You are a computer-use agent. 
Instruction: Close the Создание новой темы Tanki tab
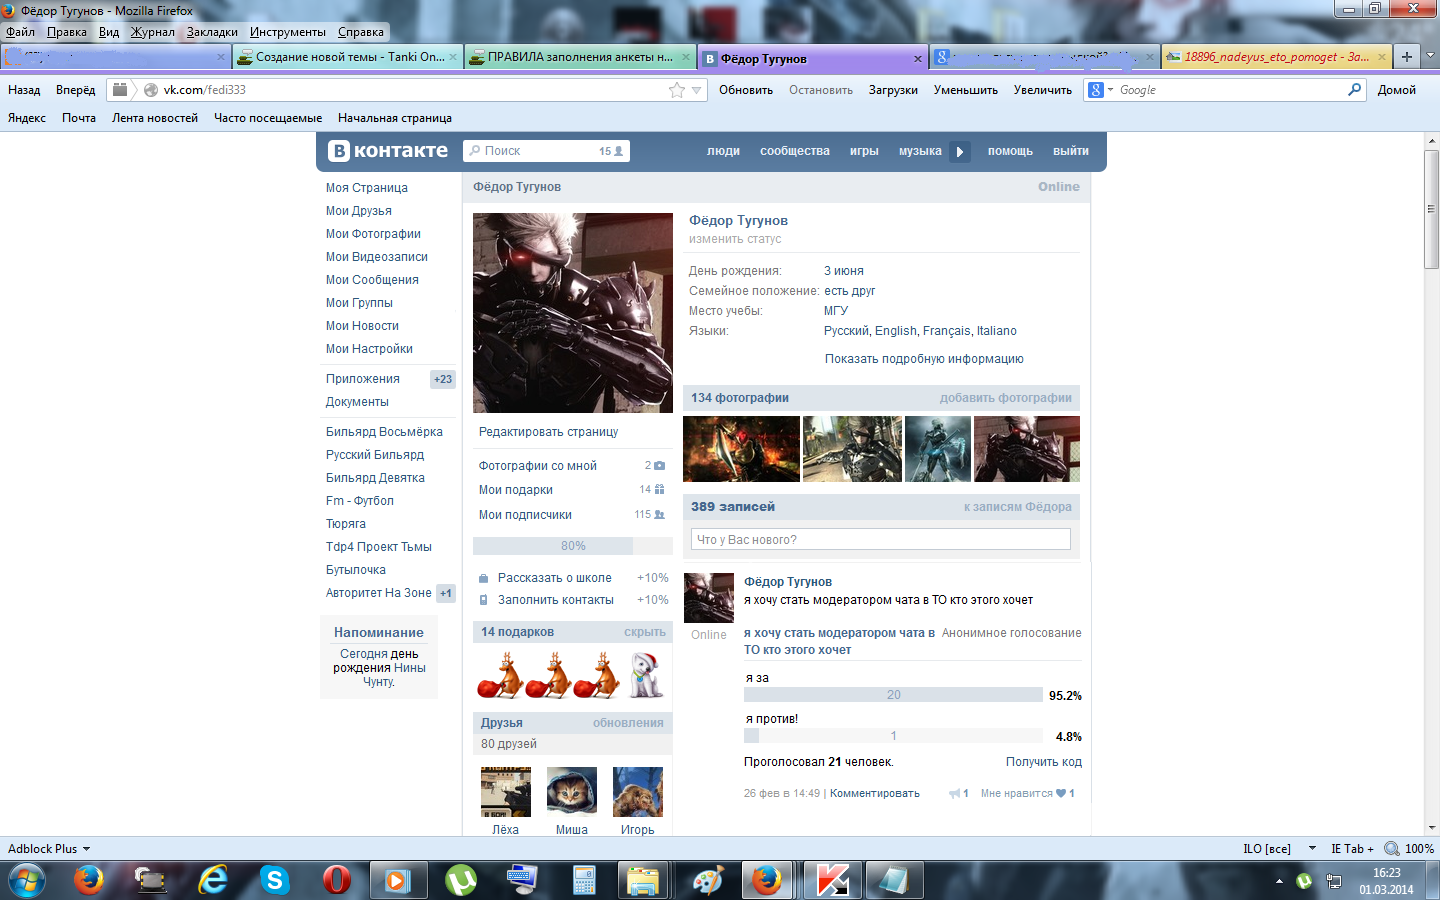454,57
